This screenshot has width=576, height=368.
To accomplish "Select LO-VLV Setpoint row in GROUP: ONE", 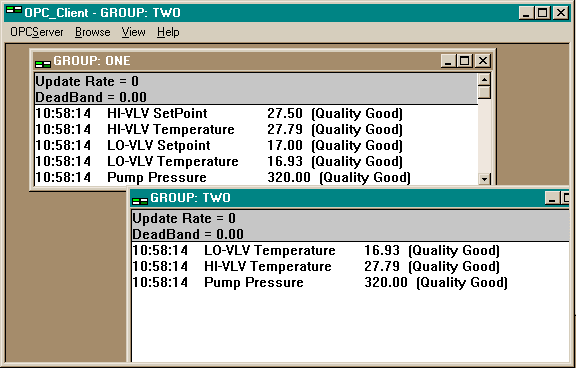I will pyautogui.click(x=256, y=145).
